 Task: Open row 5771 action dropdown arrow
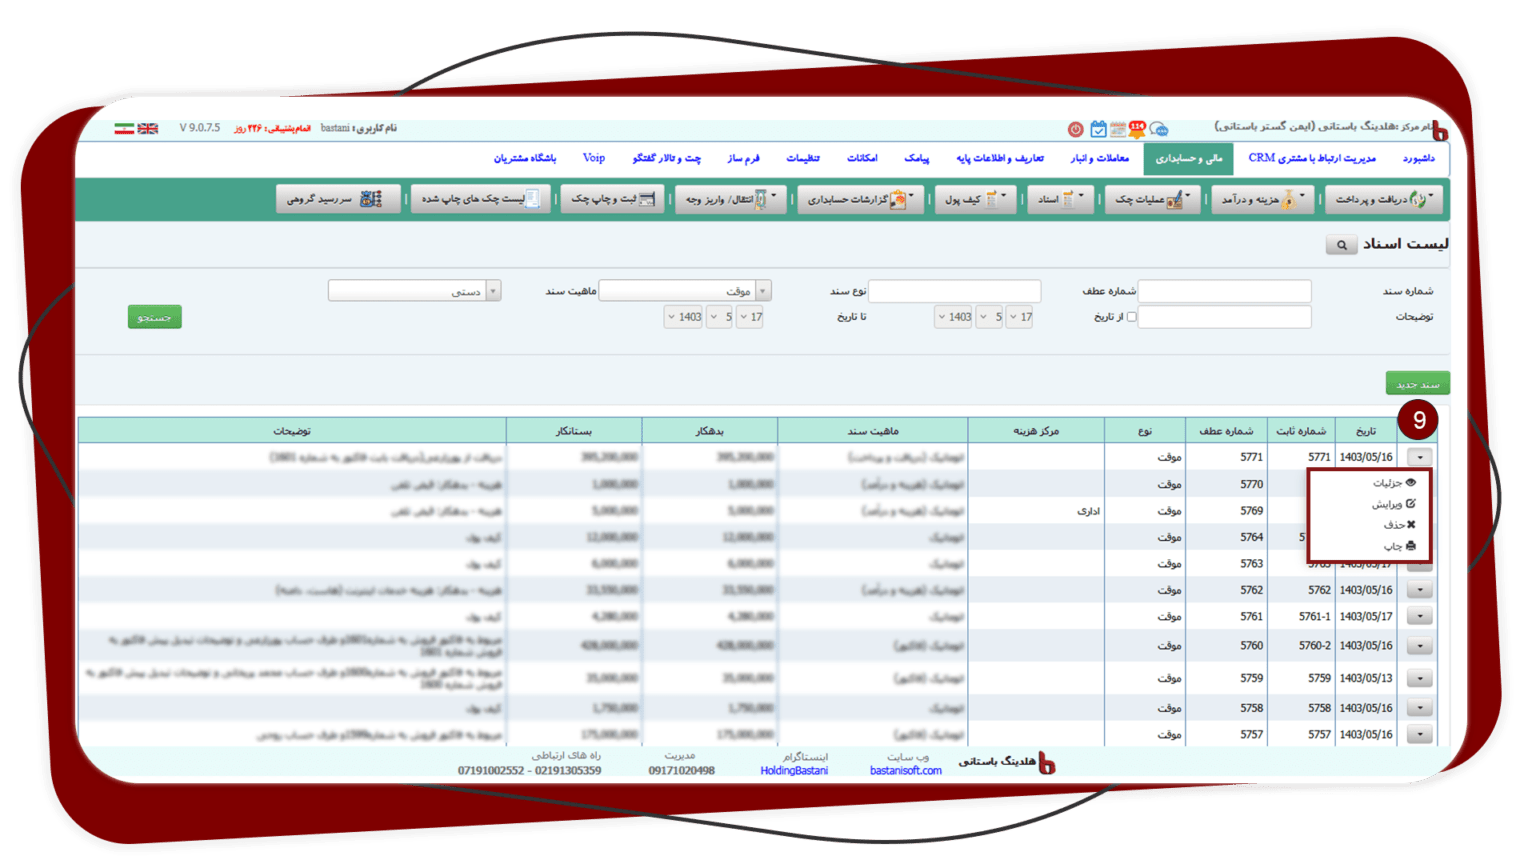(x=1419, y=457)
